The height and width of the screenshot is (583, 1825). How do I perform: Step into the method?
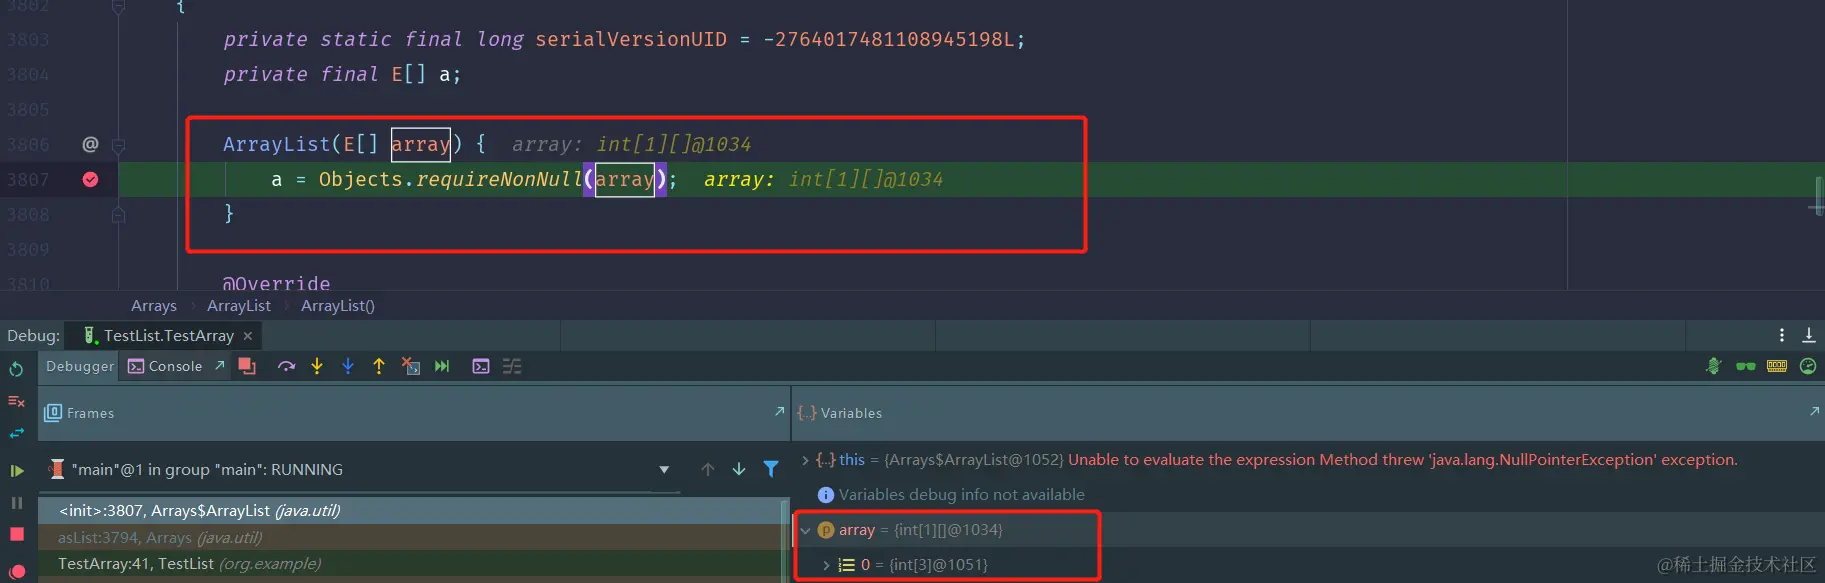[x=317, y=366]
